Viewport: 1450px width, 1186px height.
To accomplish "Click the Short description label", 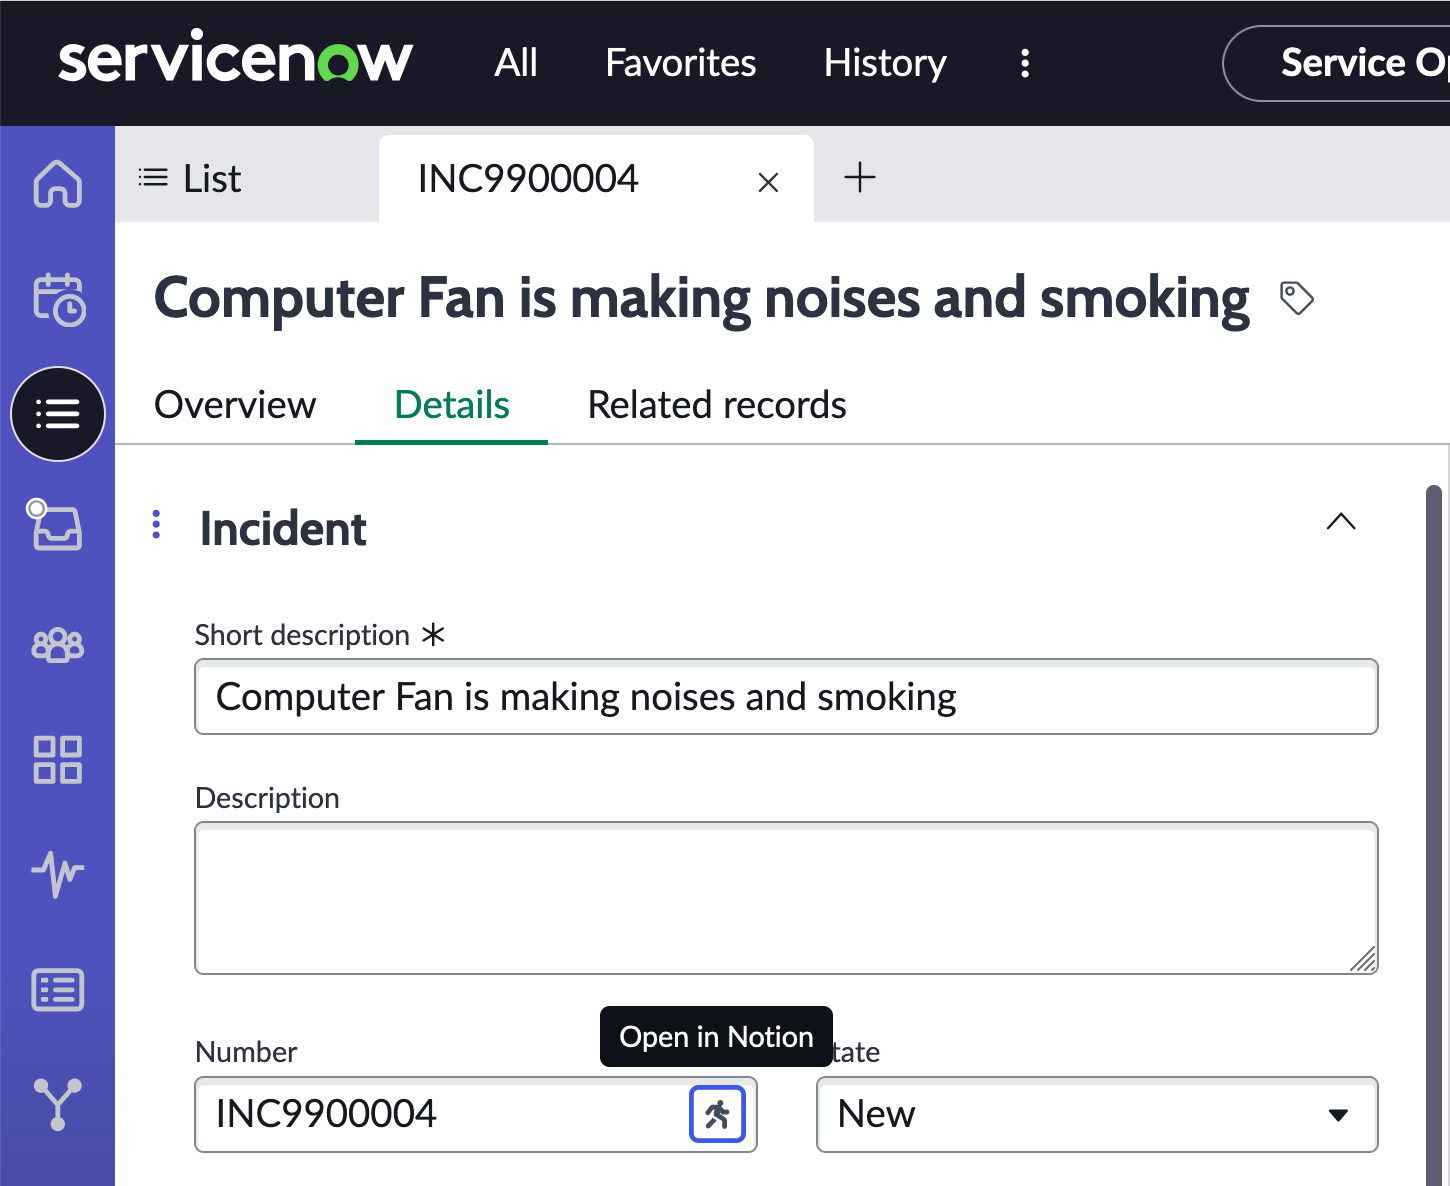I will pos(302,635).
